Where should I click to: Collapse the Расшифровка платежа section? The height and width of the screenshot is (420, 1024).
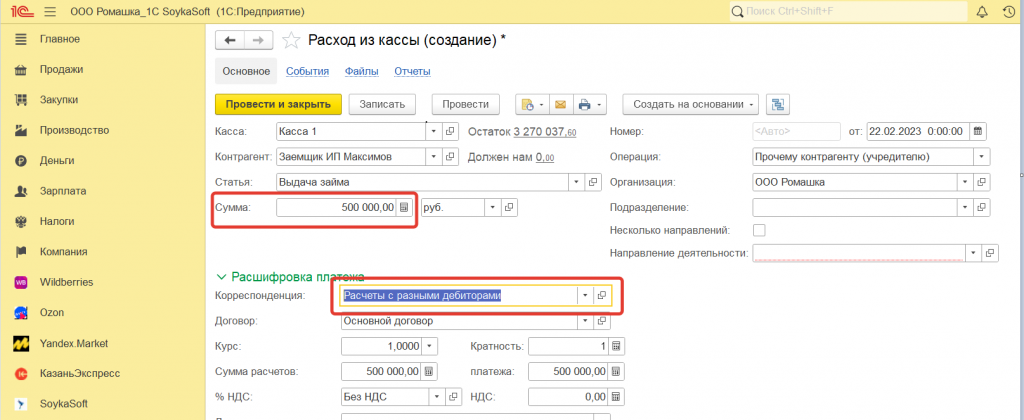click(222, 276)
